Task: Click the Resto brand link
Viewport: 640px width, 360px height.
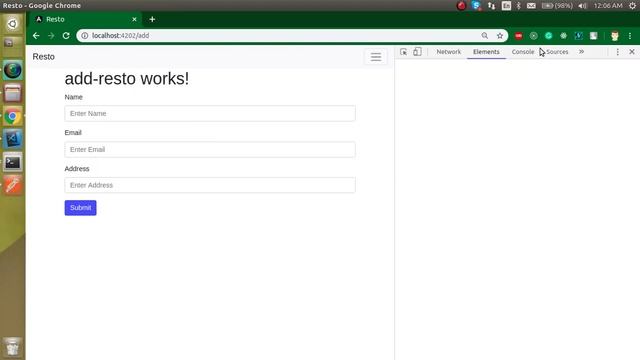Action: pos(44,57)
